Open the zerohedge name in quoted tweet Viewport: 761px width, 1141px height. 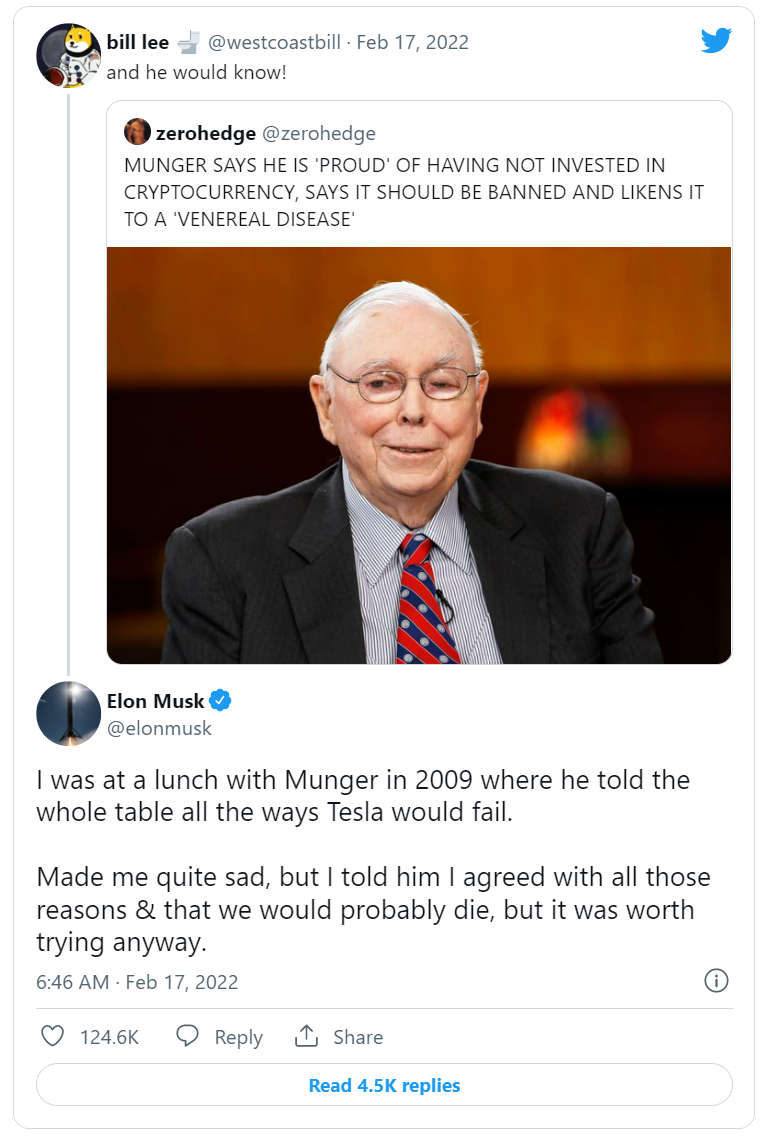[x=204, y=133]
